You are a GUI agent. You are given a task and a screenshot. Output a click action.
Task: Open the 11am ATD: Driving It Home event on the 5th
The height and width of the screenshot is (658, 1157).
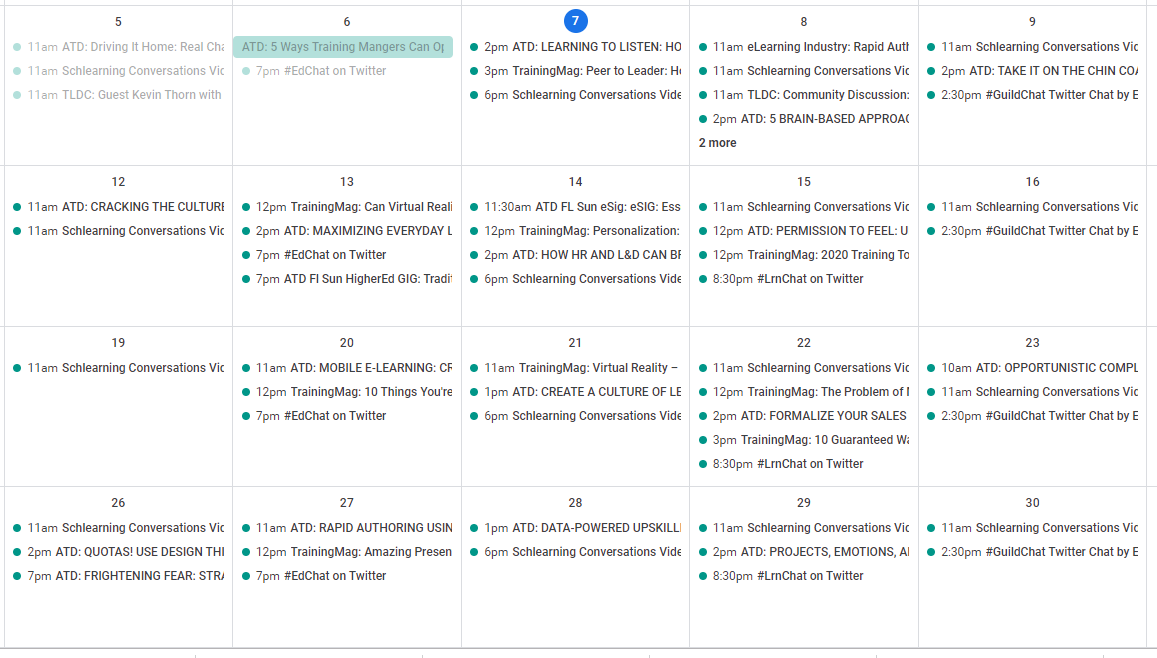pyautogui.click(x=118, y=47)
